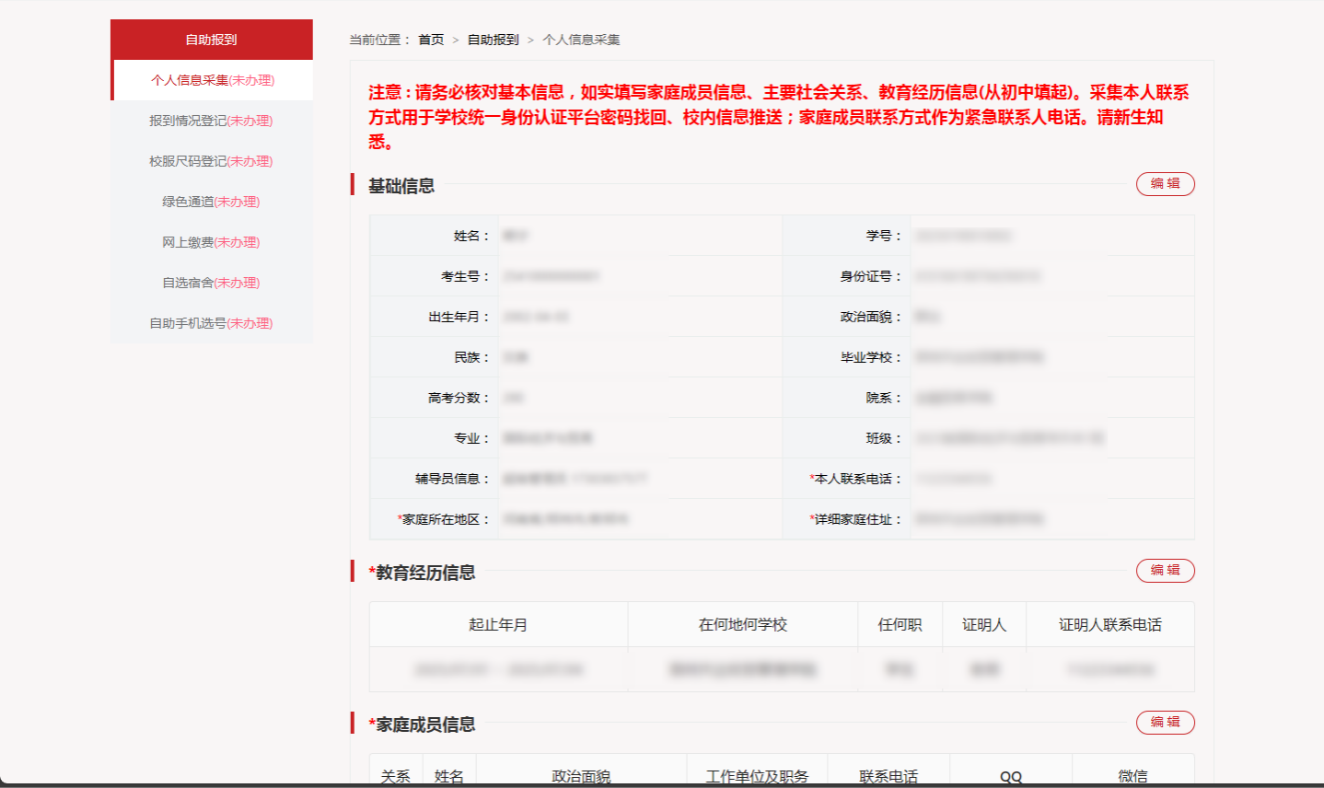The height and width of the screenshot is (788, 1324).
Task: Click 个人信息采集 at the breadcrumb end
Action: coord(581,40)
